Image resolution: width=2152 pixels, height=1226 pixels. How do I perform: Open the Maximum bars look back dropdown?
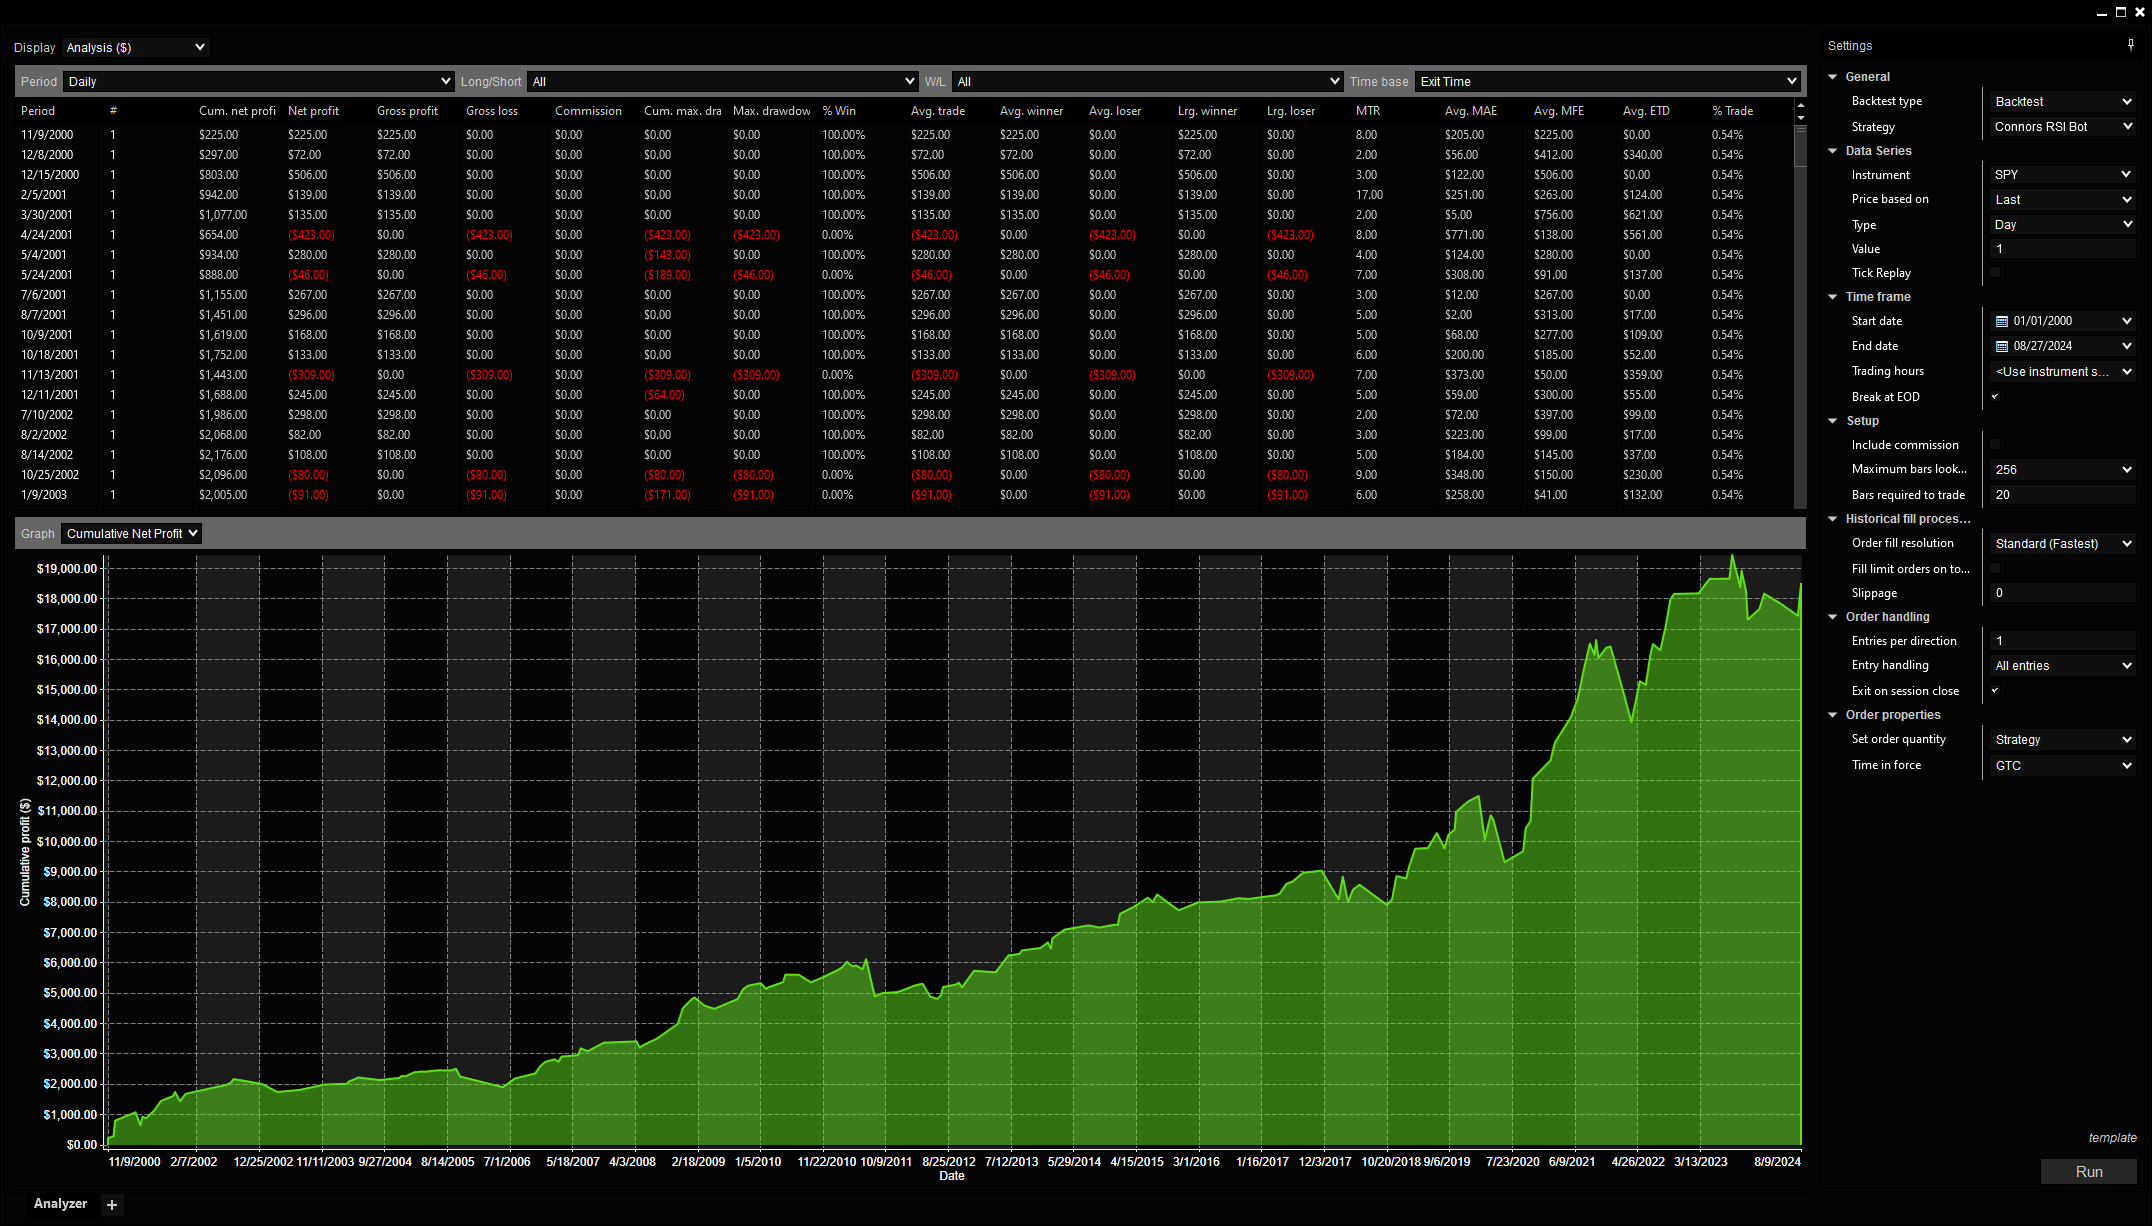pos(2063,469)
